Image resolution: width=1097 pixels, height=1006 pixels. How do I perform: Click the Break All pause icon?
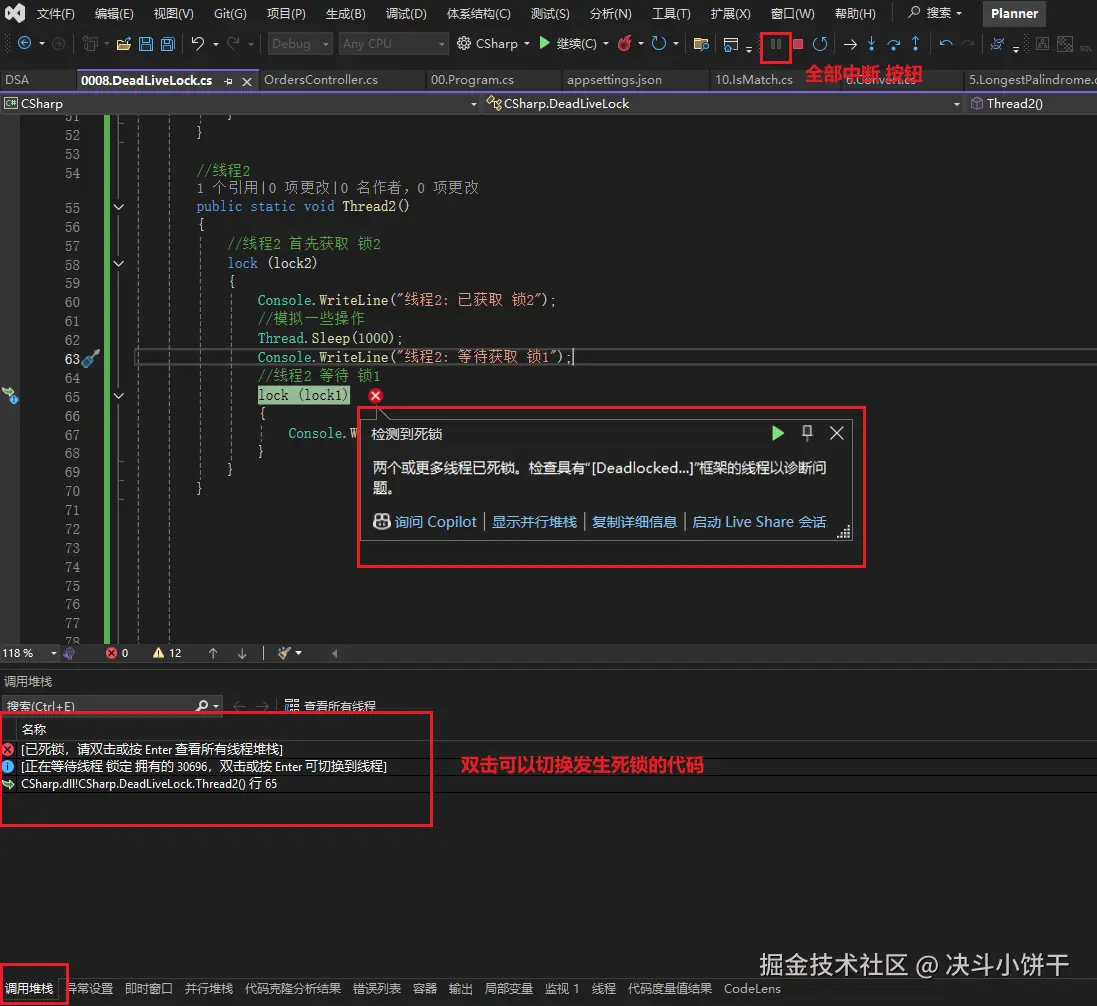[x=775, y=44]
